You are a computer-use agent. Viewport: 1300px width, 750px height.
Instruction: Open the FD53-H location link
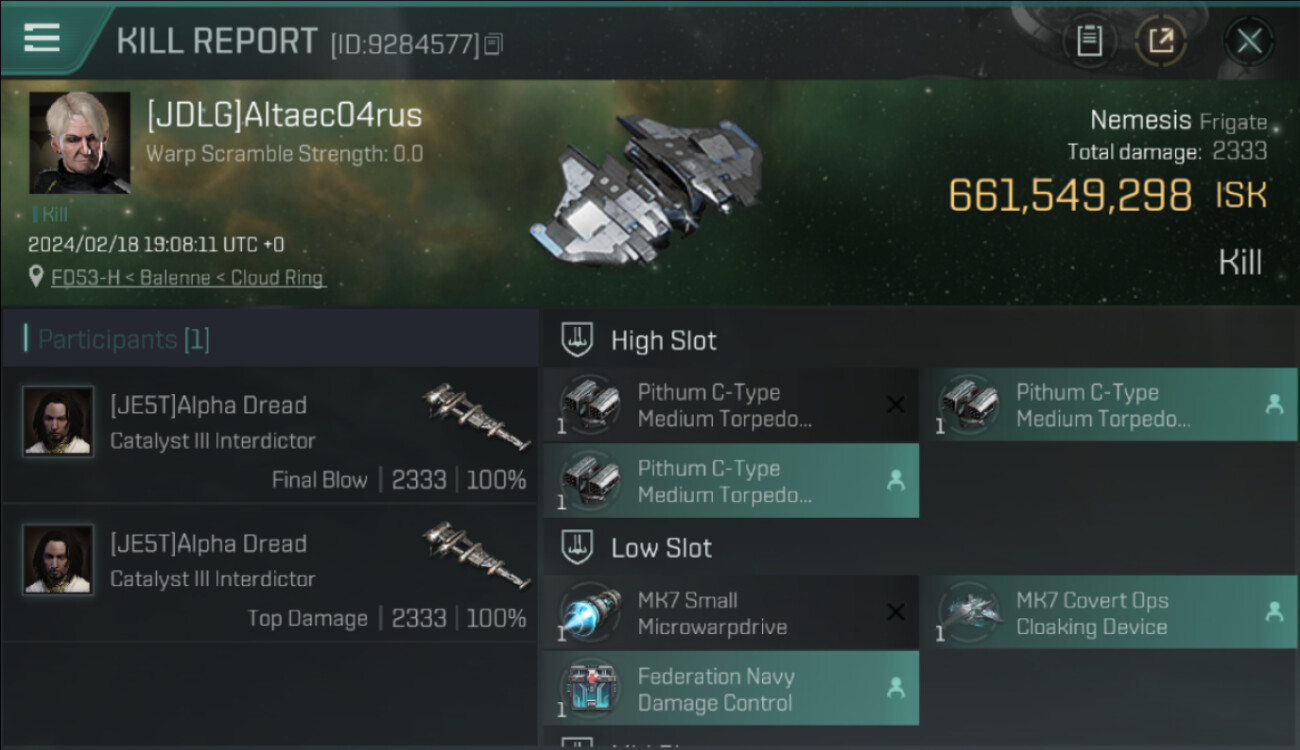(188, 277)
